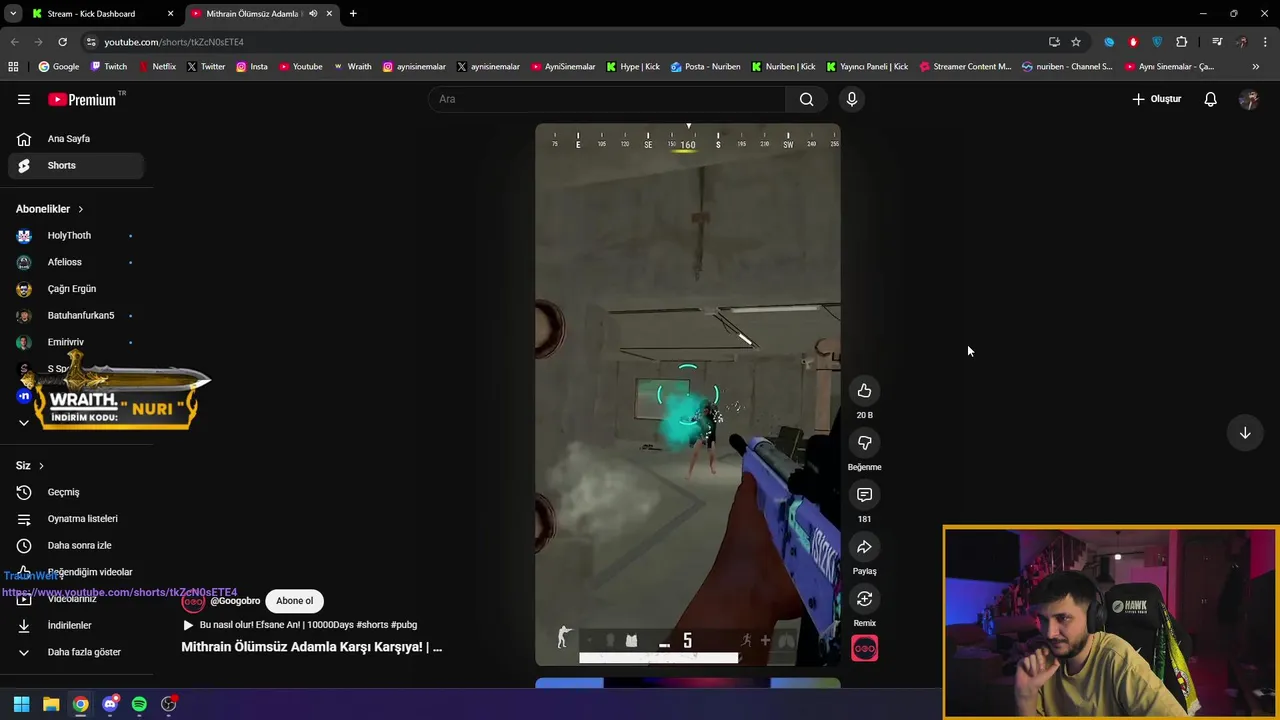This screenshot has height=720, width=1280.
Task: Open the Twitch bookmark
Action: coord(109,67)
